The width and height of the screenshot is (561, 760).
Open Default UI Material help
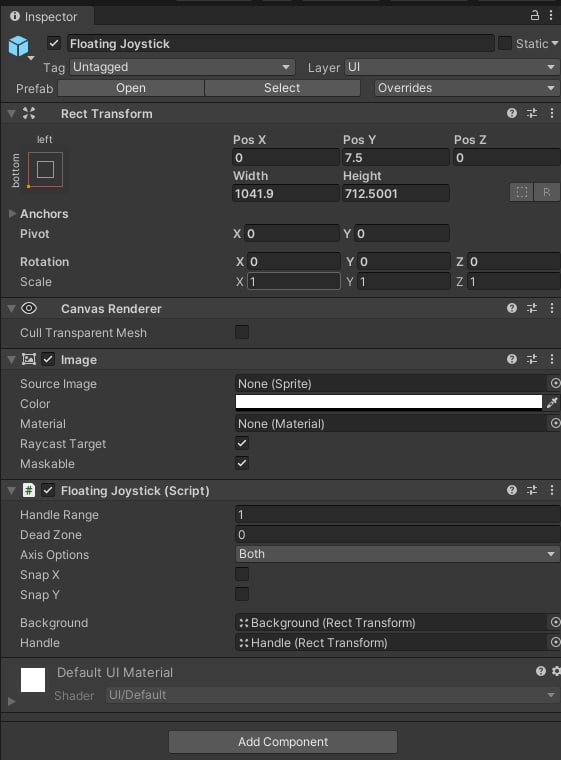pos(541,671)
